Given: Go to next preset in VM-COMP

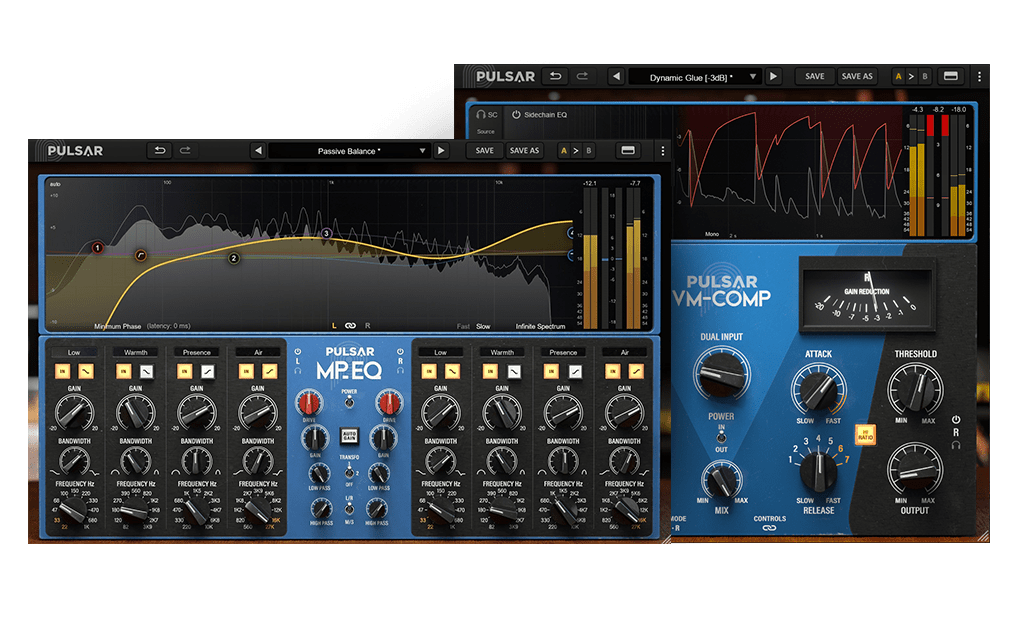Looking at the screenshot, I should (x=772, y=76).
